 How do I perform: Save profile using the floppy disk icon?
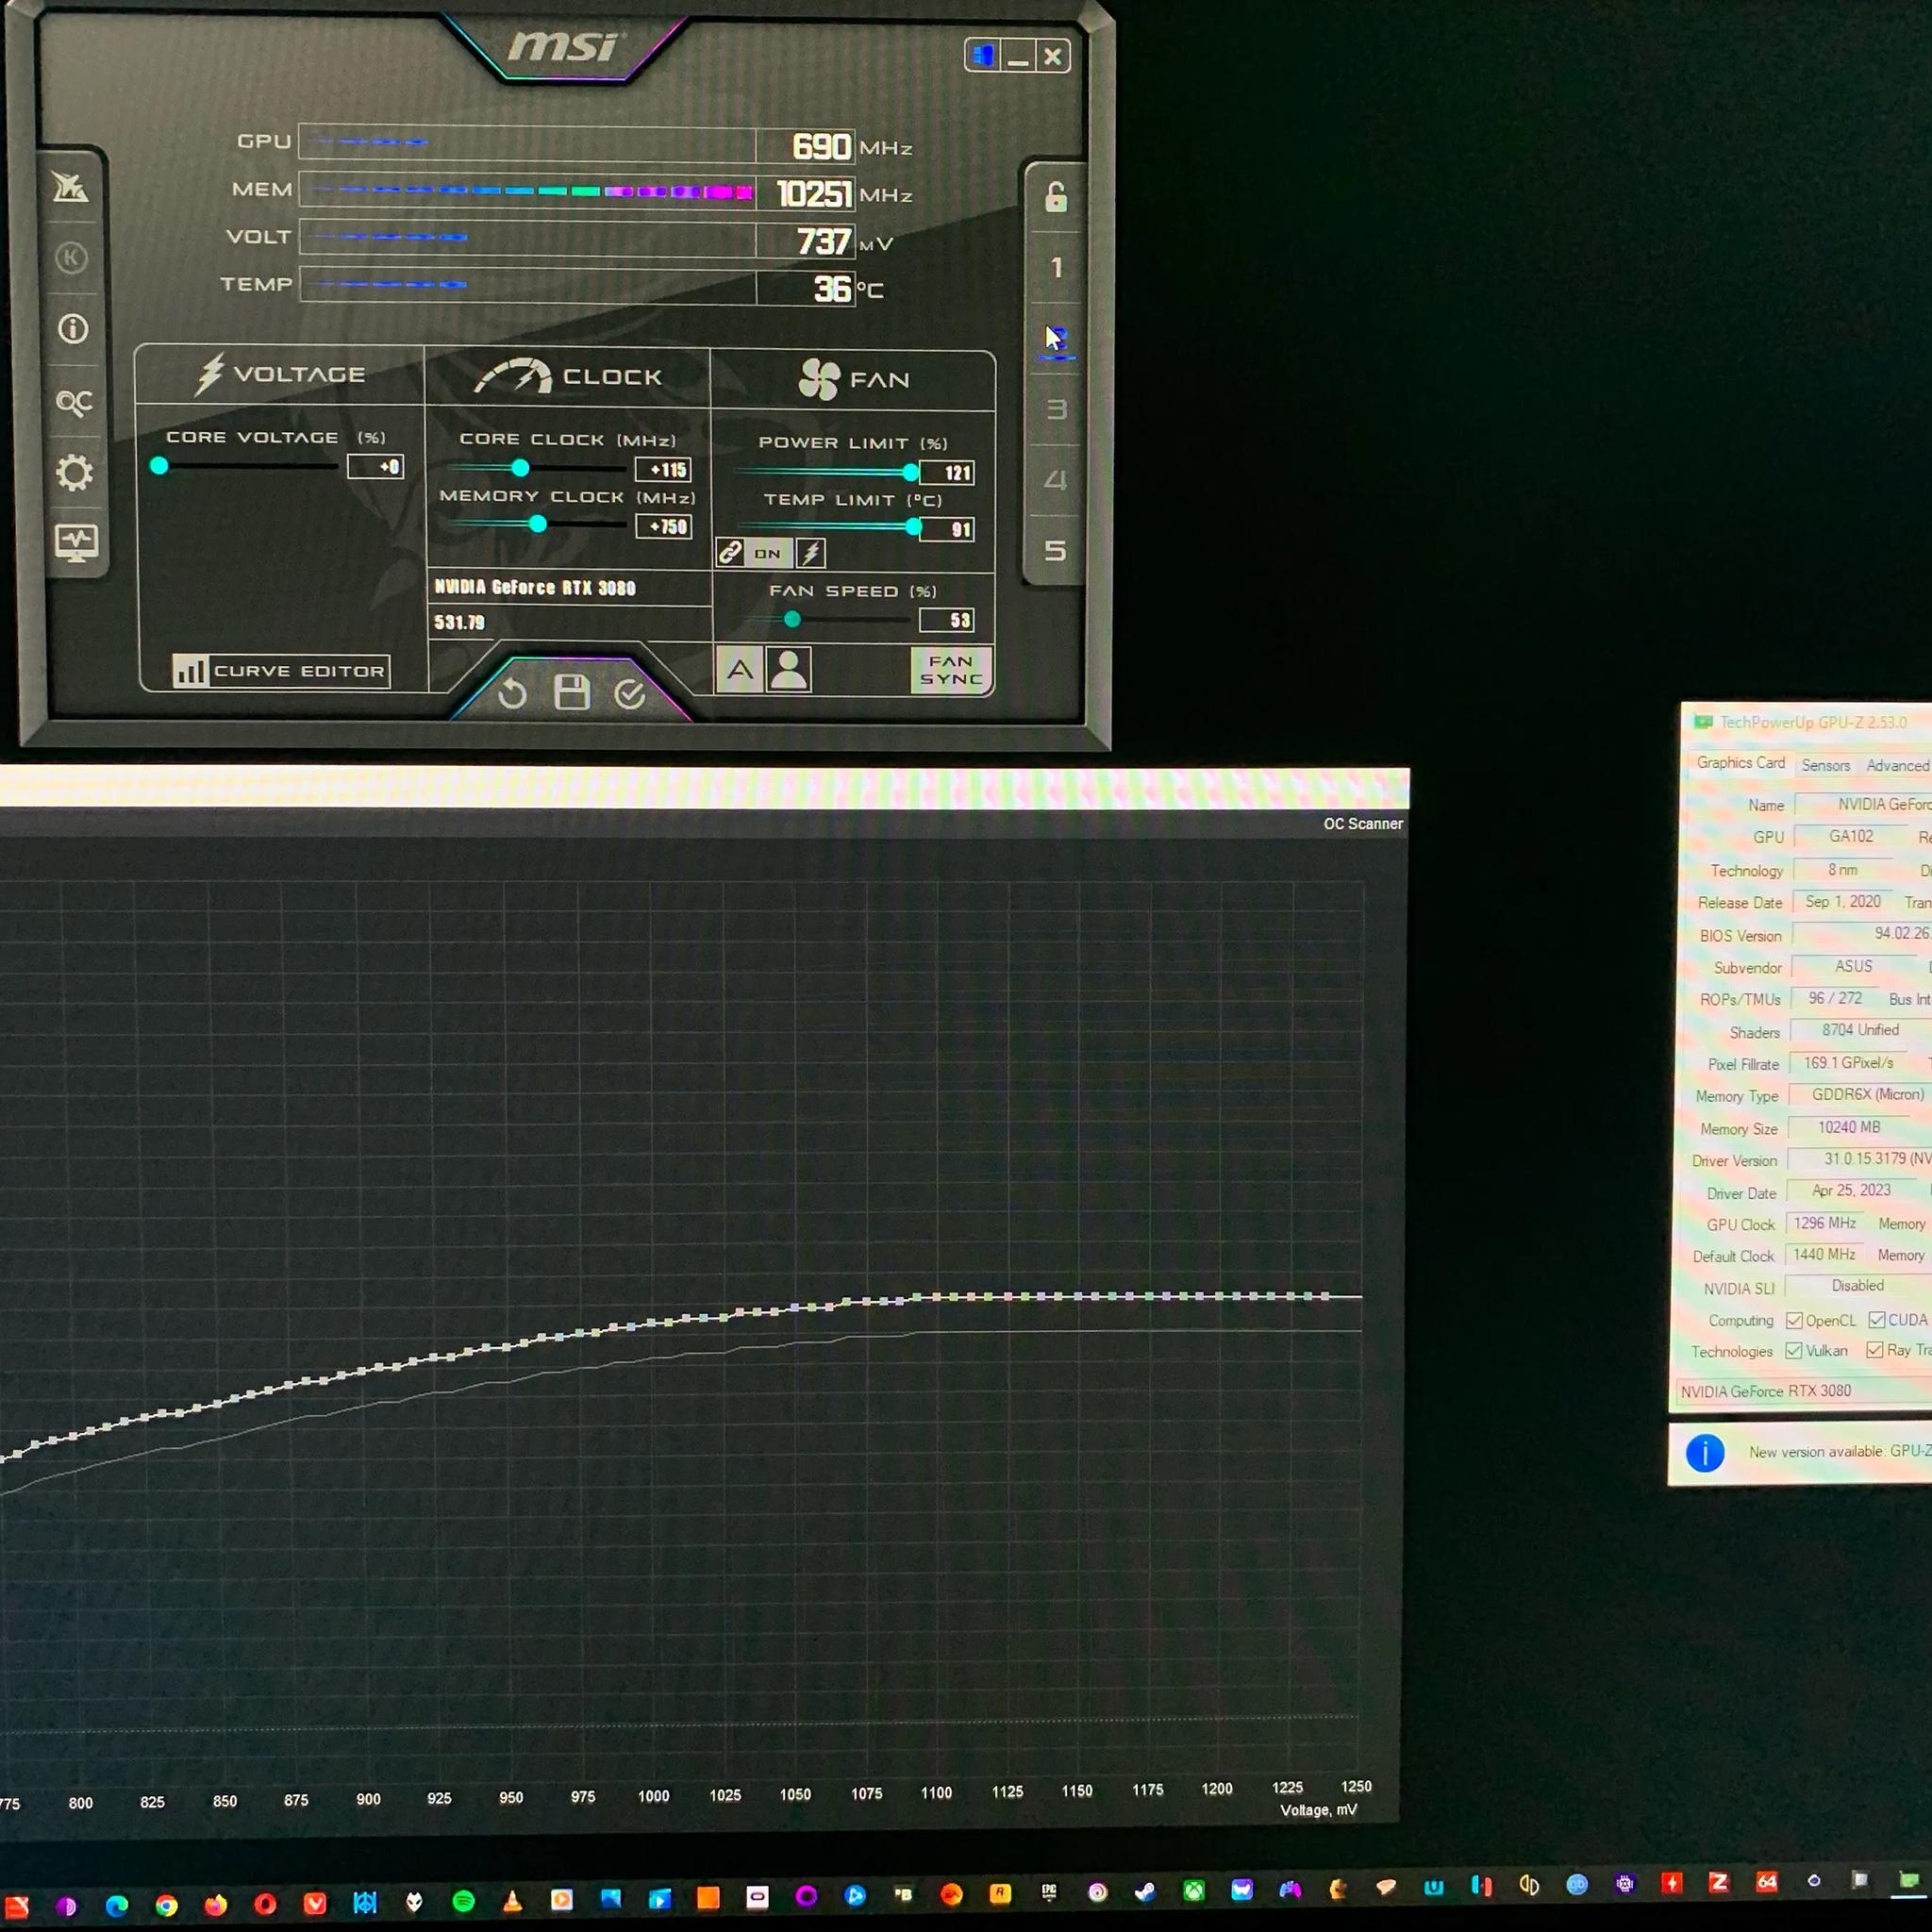(x=572, y=692)
